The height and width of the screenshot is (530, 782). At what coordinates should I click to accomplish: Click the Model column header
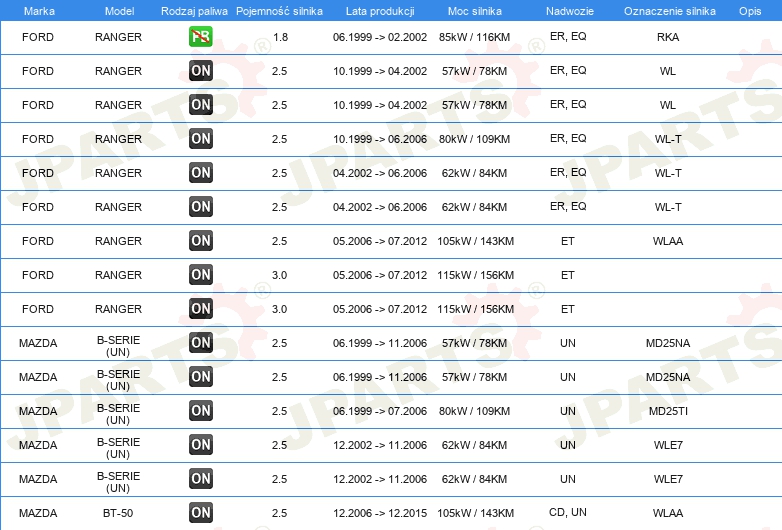(x=119, y=11)
